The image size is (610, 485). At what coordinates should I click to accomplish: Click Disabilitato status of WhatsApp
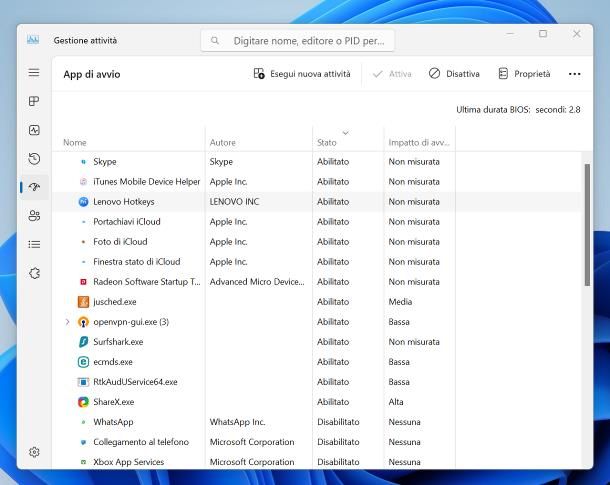(338, 422)
